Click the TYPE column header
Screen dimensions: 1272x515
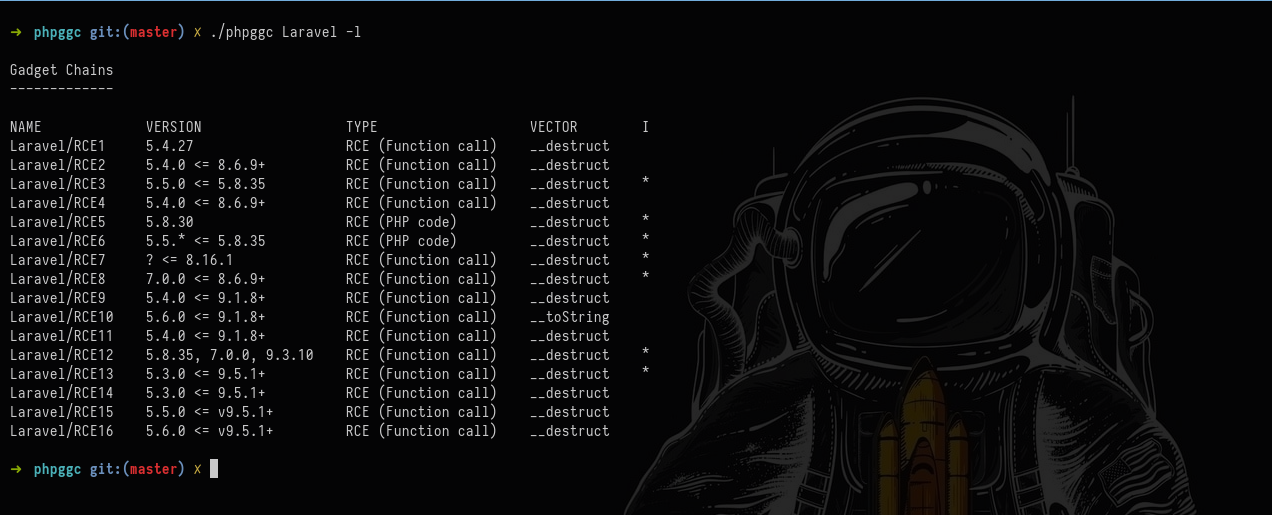click(x=362, y=127)
